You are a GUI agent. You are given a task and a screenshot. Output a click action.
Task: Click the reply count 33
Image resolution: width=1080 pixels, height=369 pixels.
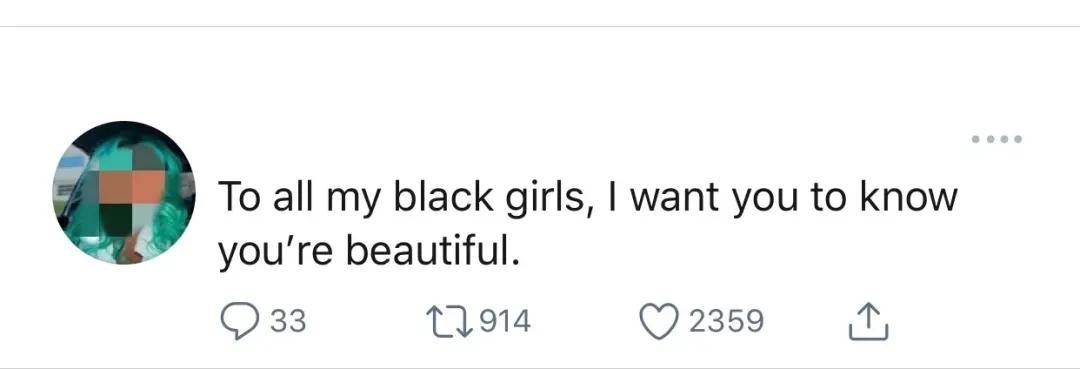[x=288, y=321]
